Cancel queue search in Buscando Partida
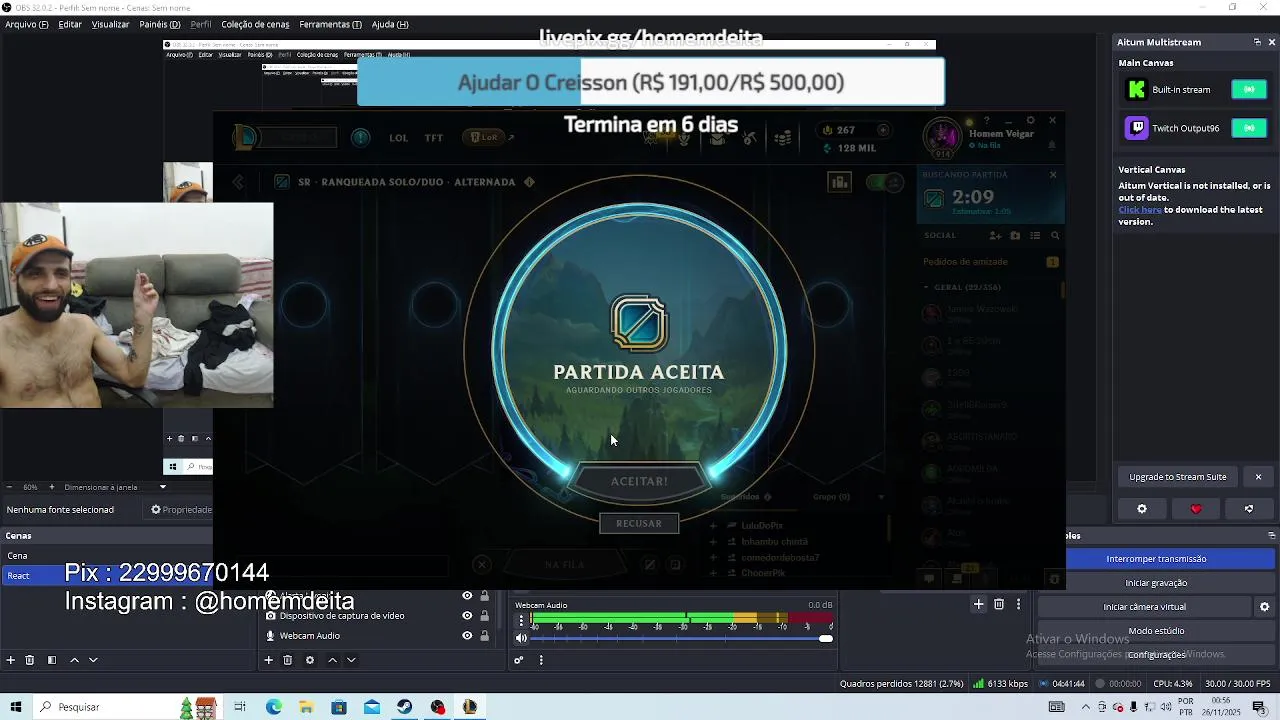 pyautogui.click(x=1053, y=174)
